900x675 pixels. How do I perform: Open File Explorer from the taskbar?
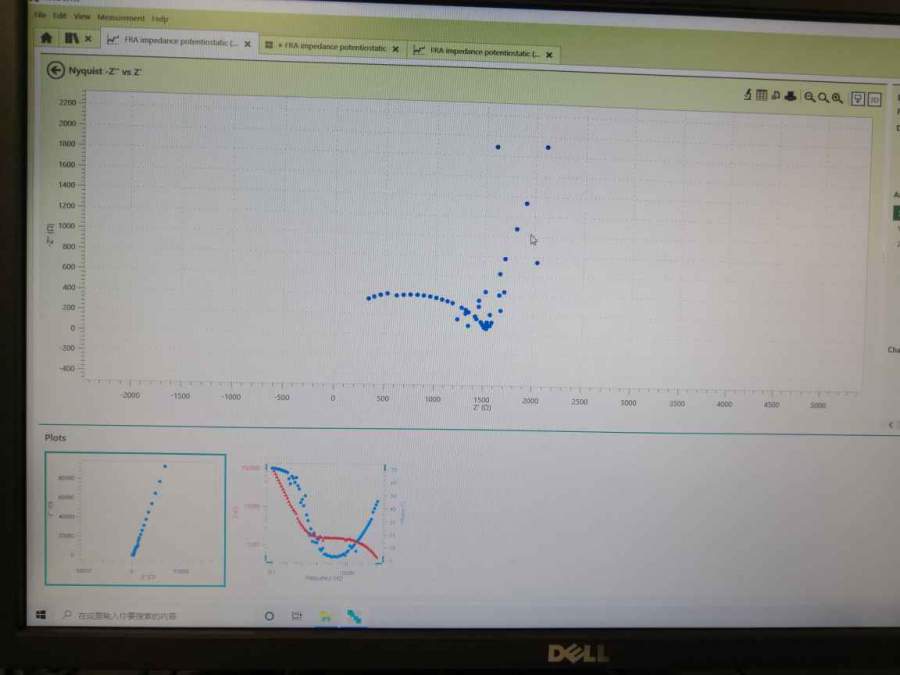tap(325, 616)
